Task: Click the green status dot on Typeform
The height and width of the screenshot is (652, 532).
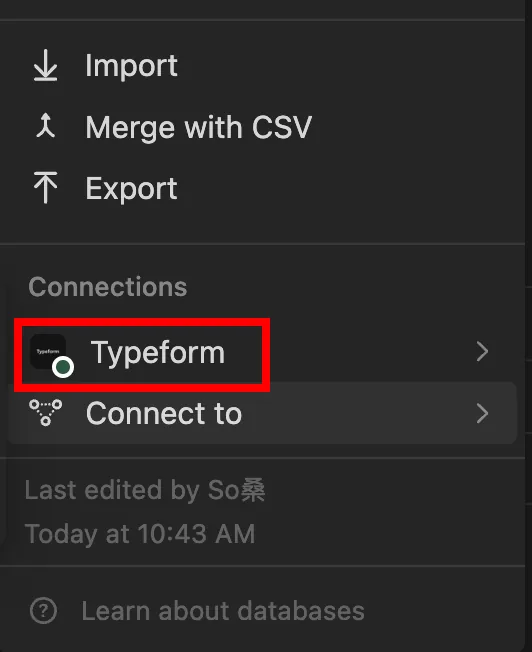Action: (x=63, y=367)
